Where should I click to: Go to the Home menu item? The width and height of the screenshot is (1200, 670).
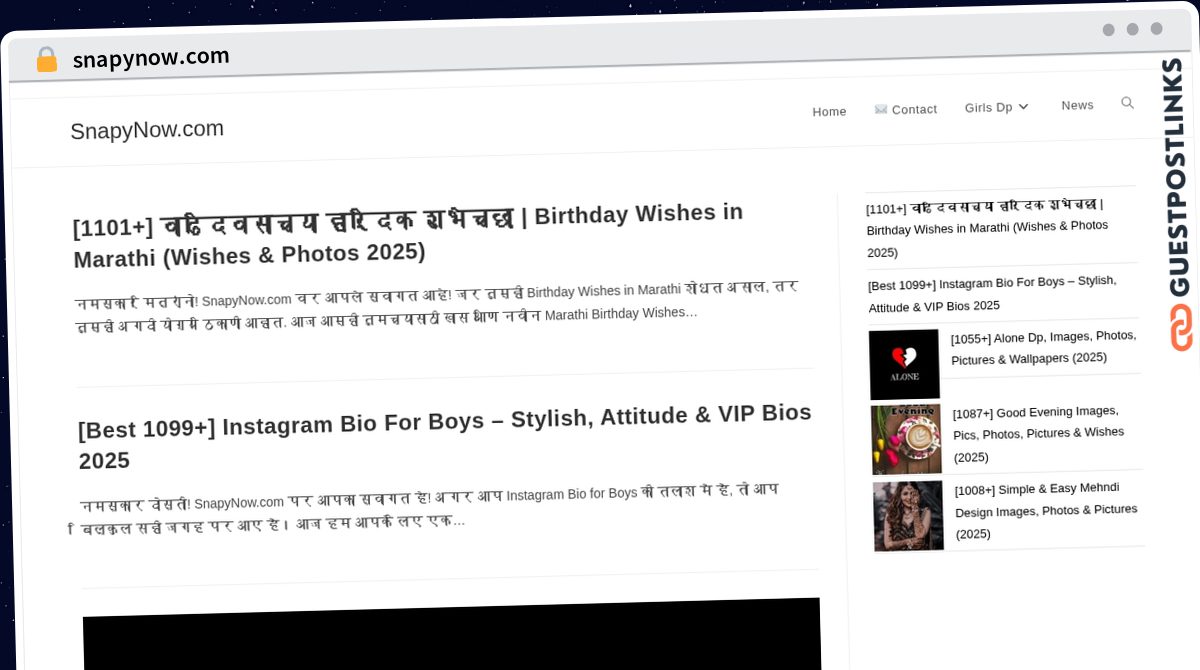tap(829, 111)
